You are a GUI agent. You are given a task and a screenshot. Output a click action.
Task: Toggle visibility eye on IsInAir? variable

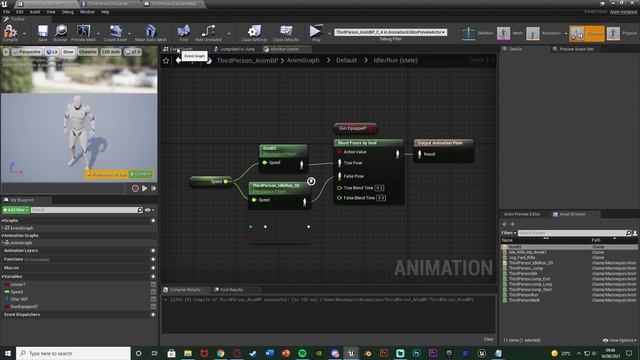[x=153, y=284]
